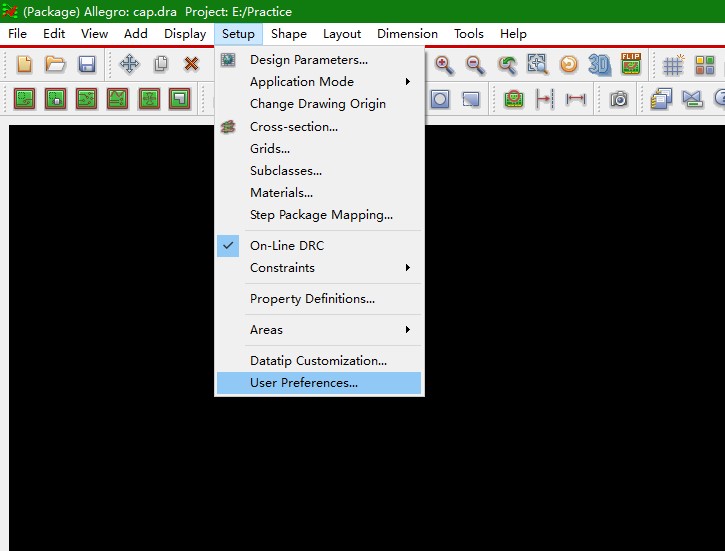Screen dimensions: 725x551
Task: Open Cross-section... menu entry
Action: coord(319,127)
